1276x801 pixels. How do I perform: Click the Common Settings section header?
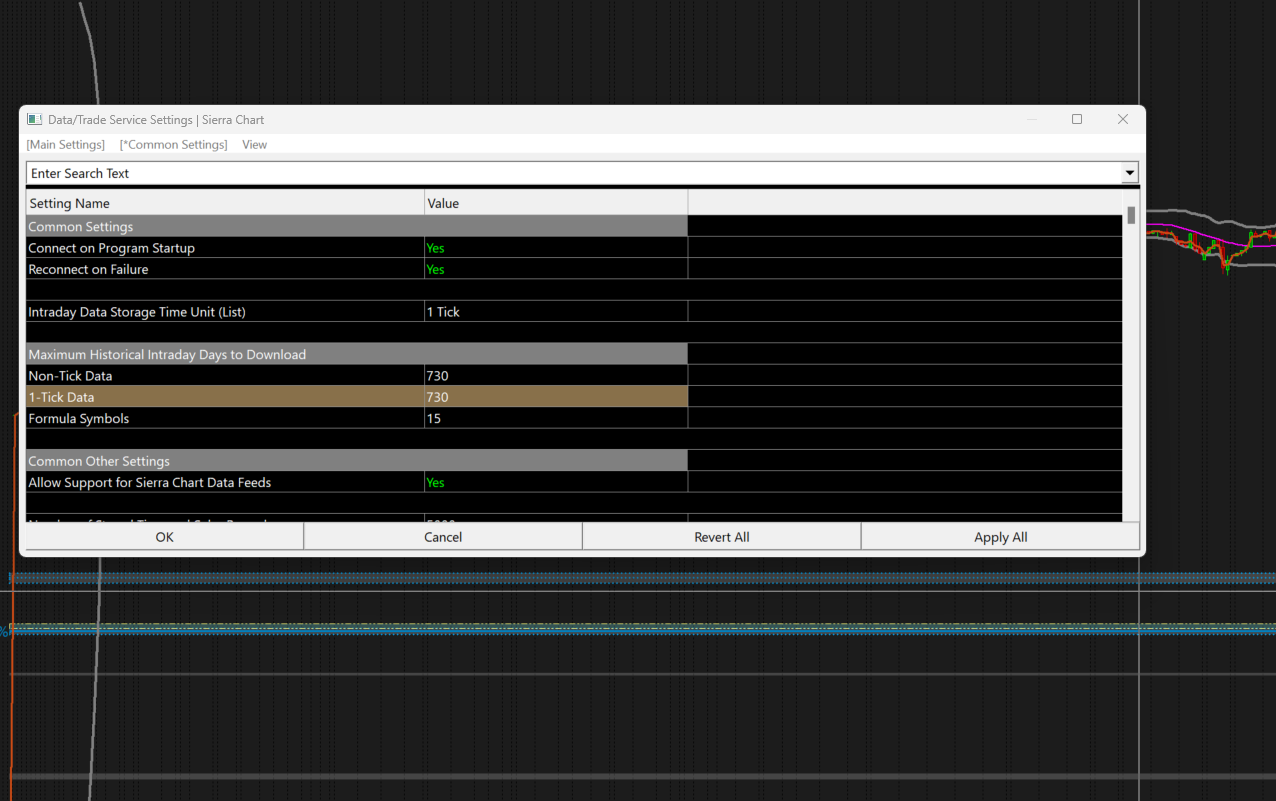pos(356,227)
